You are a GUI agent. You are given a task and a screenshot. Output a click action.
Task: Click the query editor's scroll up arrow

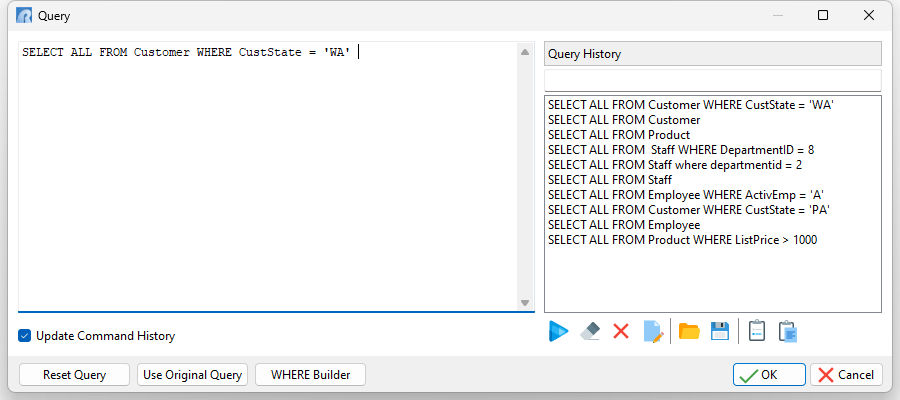tap(525, 52)
